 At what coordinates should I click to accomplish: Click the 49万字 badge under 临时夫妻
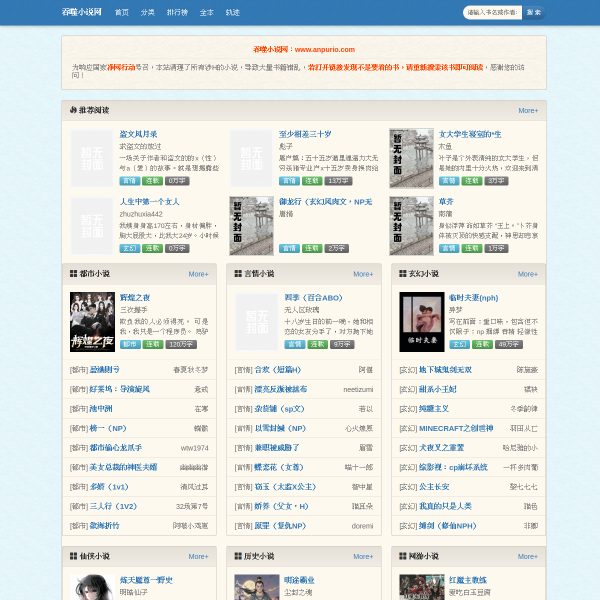[x=509, y=344]
